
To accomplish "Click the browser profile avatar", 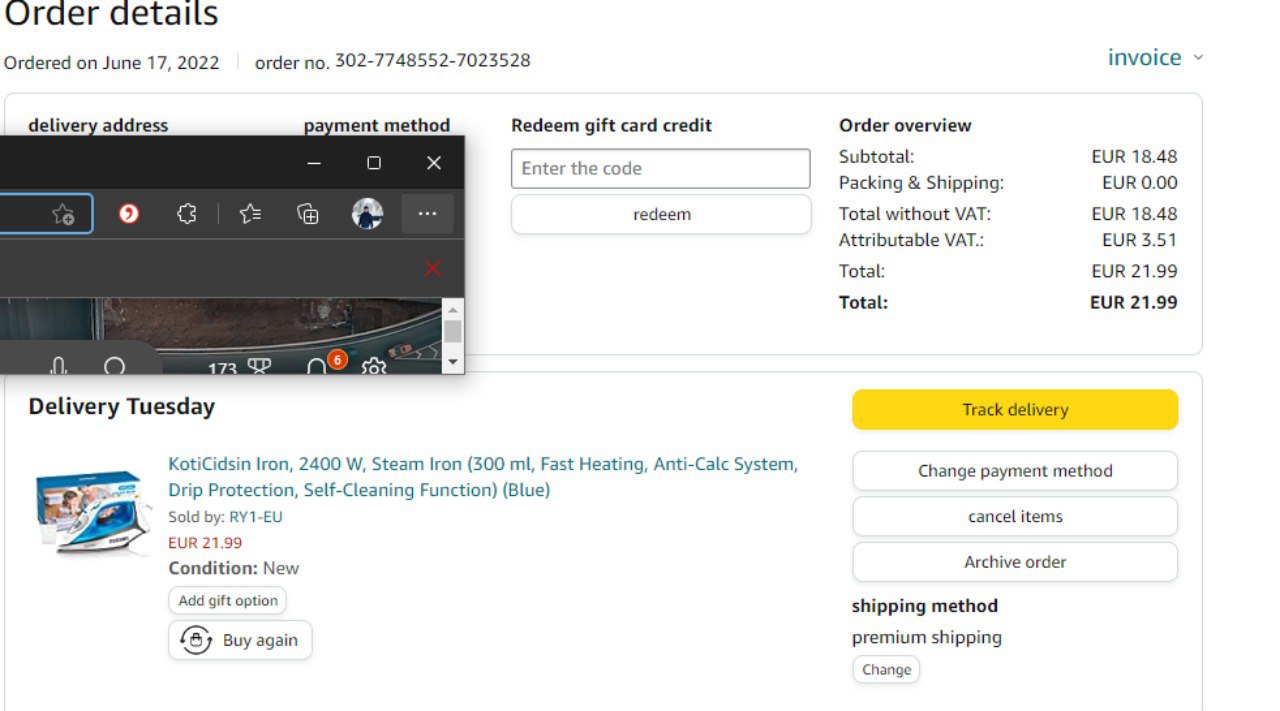I will (367, 214).
